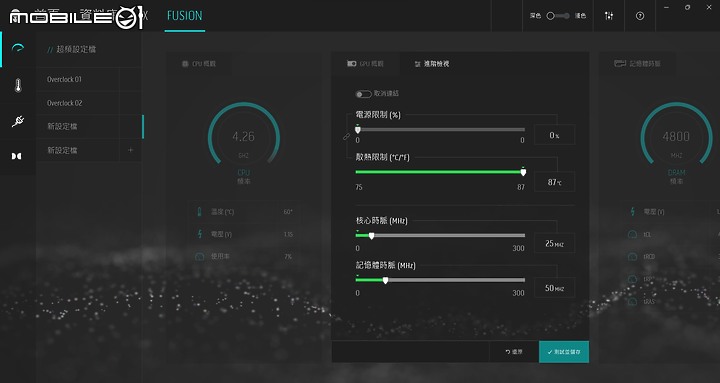Click the tCL timing icon
Image resolution: width=720 pixels, height=383 pixels.
tap(633, 234)
